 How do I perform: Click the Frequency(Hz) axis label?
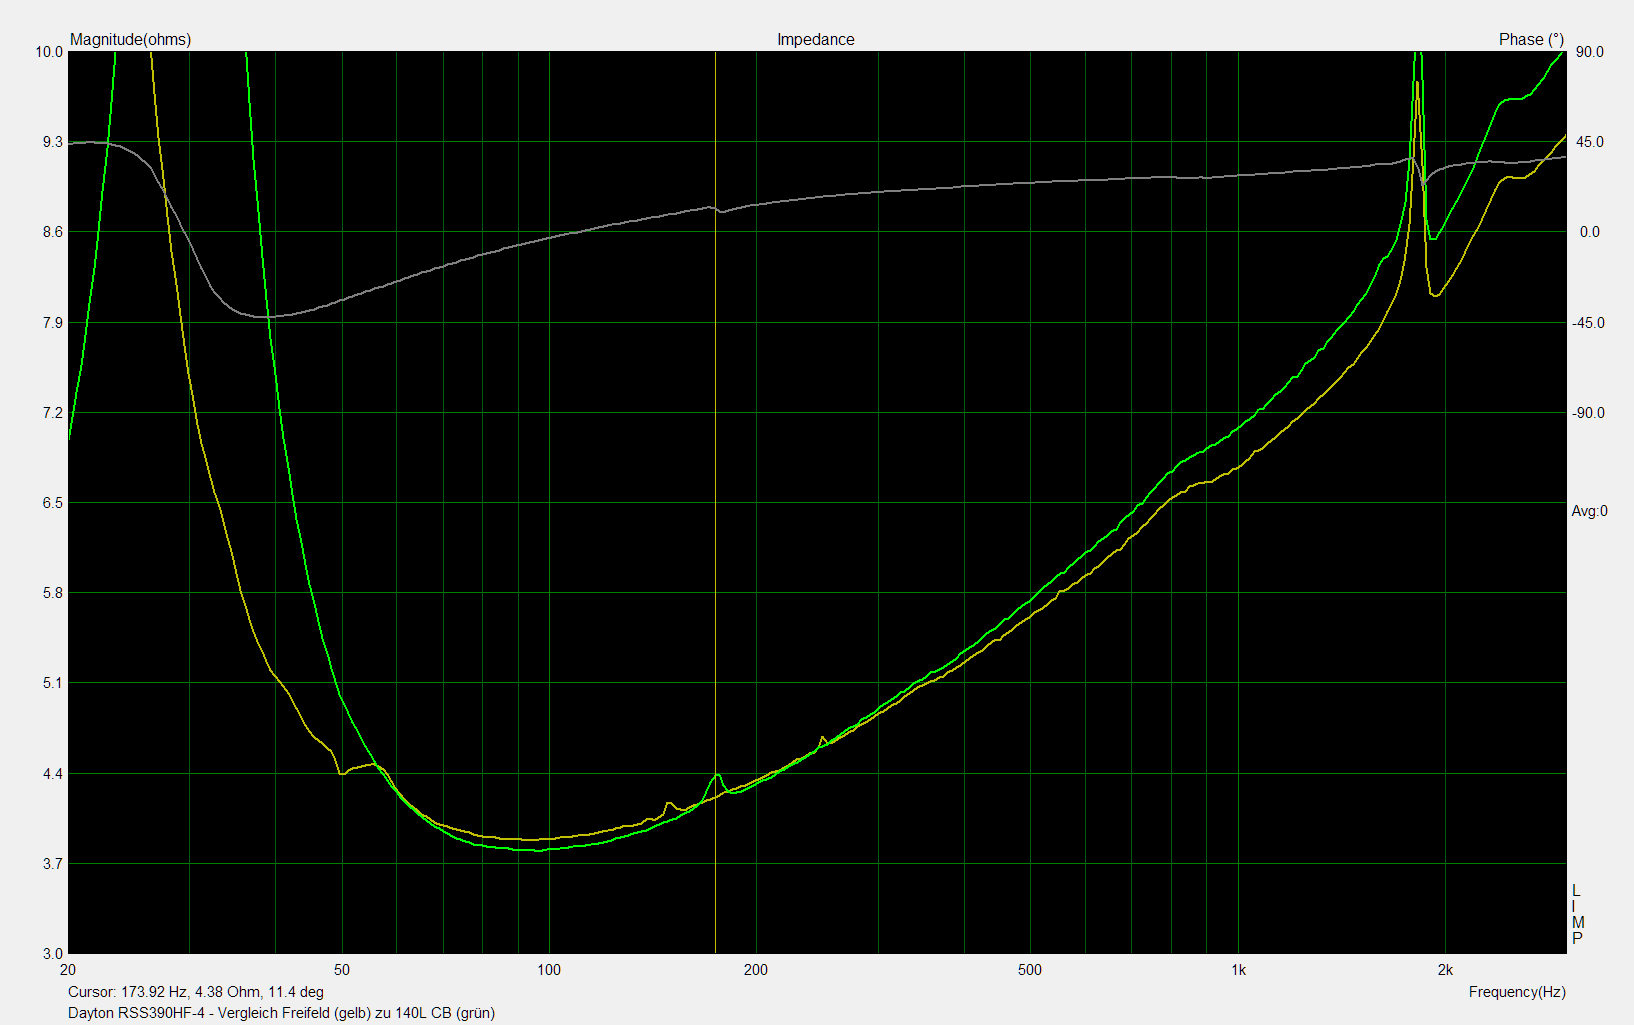coord(1517,992)
